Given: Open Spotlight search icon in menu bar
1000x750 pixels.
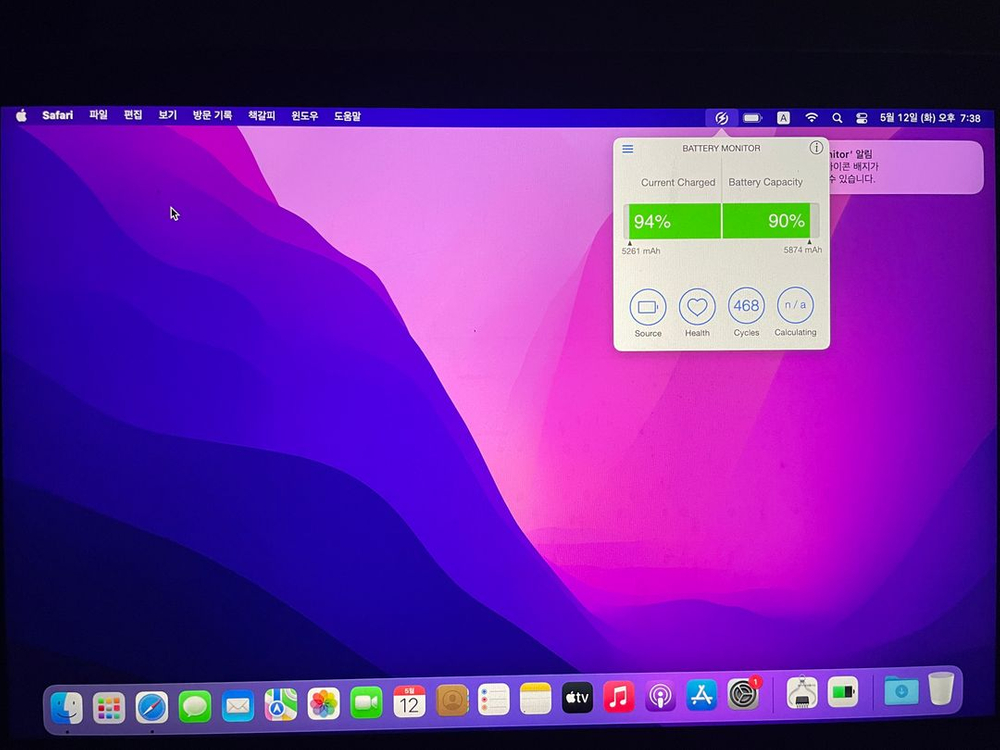Looking at the screenshot, I should 837,118.
